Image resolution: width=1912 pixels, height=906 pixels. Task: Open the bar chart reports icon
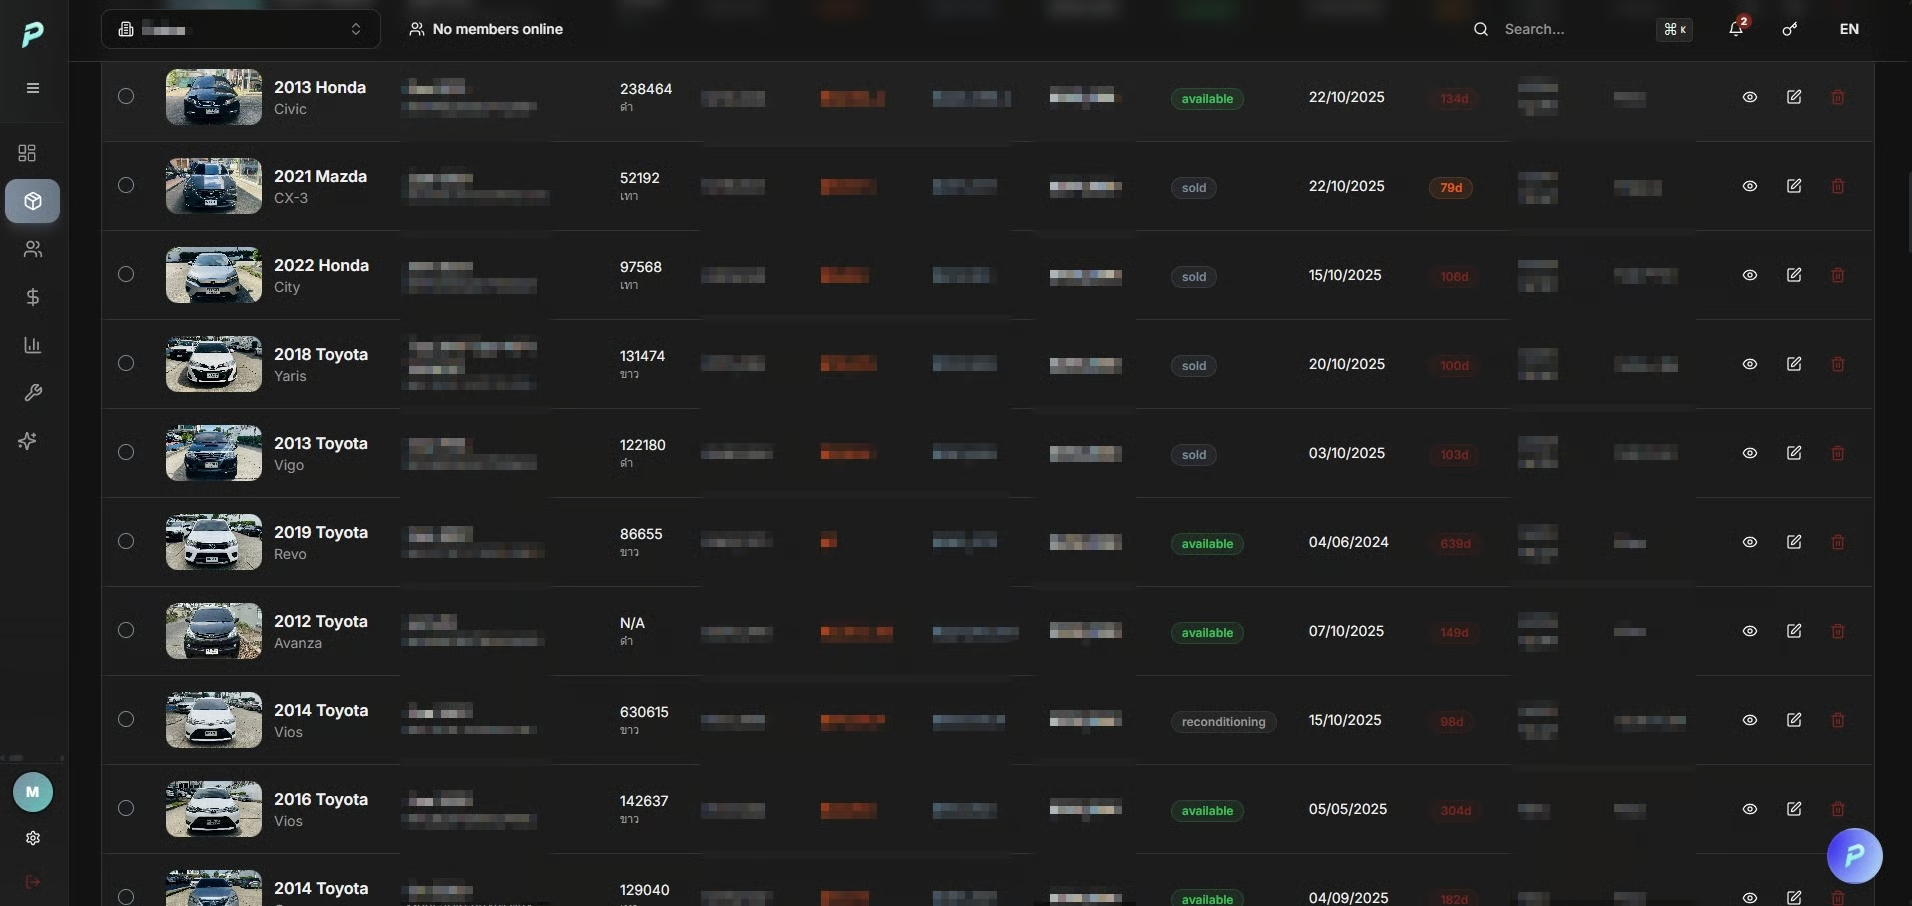point(33,345)
